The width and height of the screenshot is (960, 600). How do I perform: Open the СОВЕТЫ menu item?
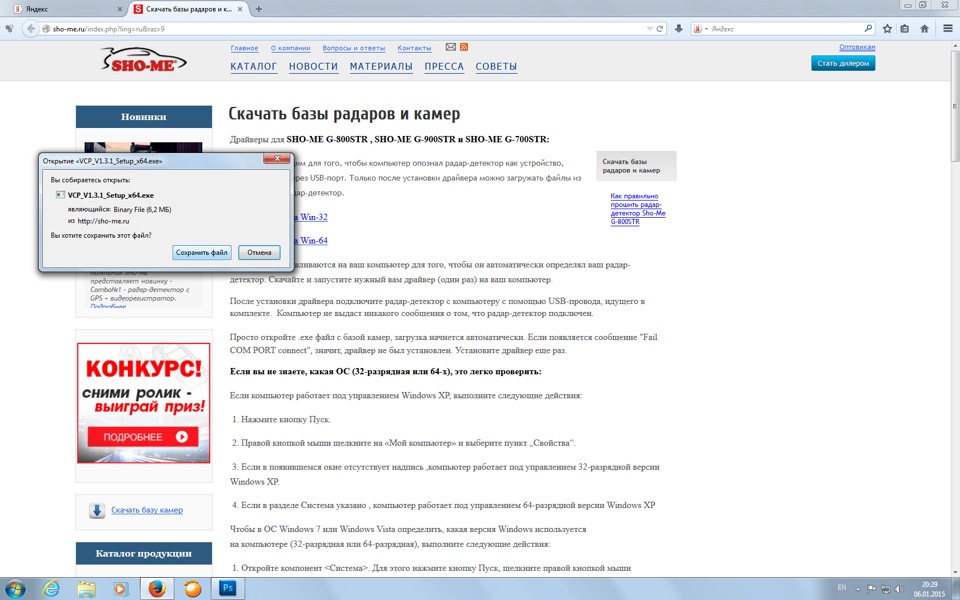click(x=496, y=66)
